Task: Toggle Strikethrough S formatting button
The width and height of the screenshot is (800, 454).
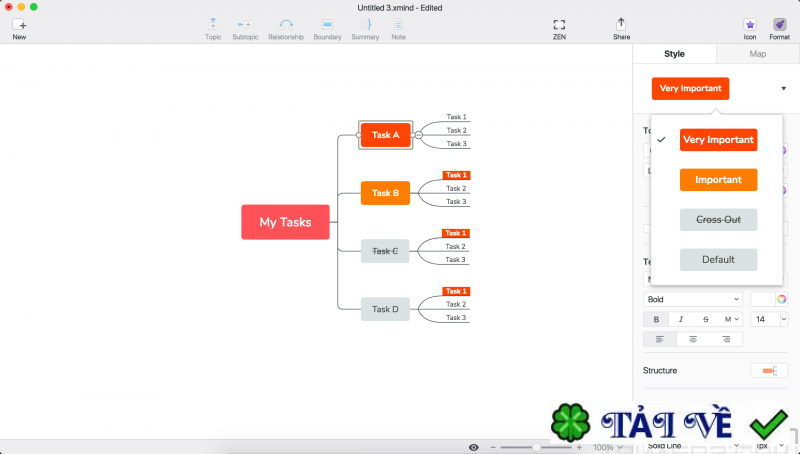Action: tap(706, 319)
